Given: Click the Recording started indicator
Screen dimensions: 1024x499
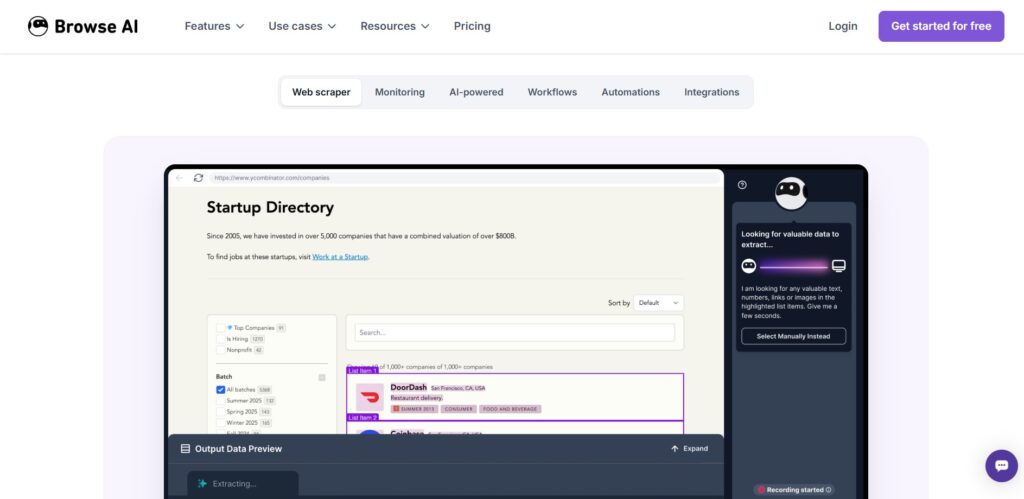Looking at the screenshot, I should point(793,489).
